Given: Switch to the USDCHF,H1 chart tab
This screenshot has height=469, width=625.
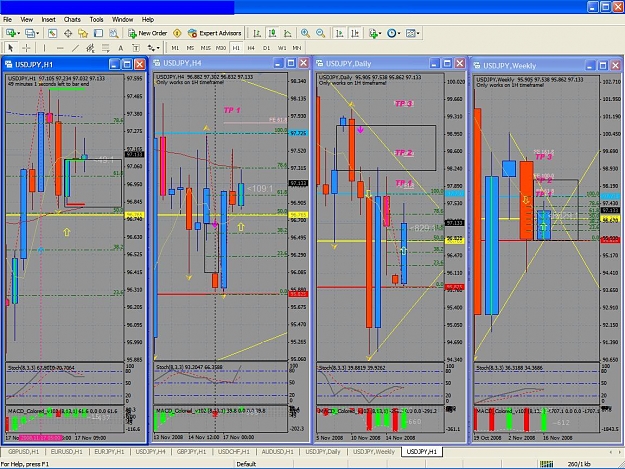Looking at the screenshot, I should (234, 452).
